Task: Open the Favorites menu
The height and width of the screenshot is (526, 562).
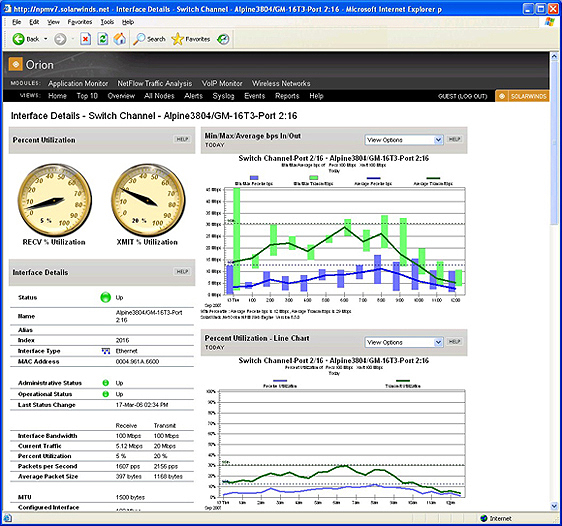Action: coord(80,22)
